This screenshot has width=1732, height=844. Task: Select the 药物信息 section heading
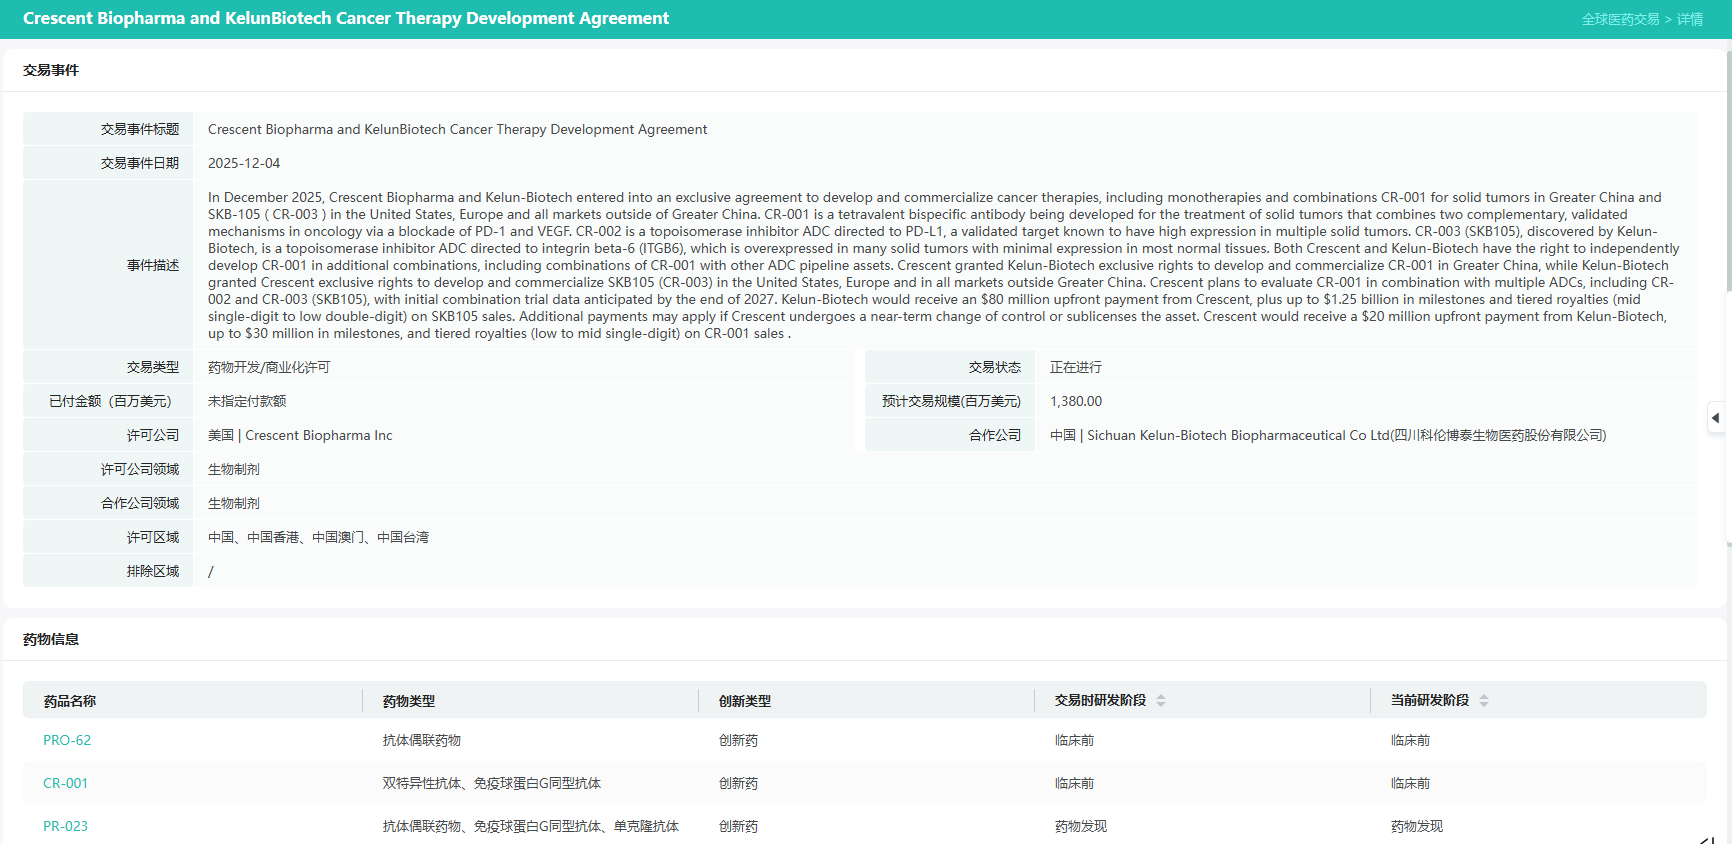(51, 639)
